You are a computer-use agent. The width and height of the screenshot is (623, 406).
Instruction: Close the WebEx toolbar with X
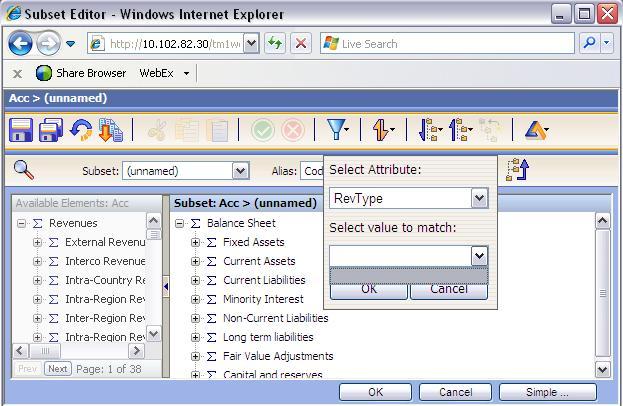[17, 73]
